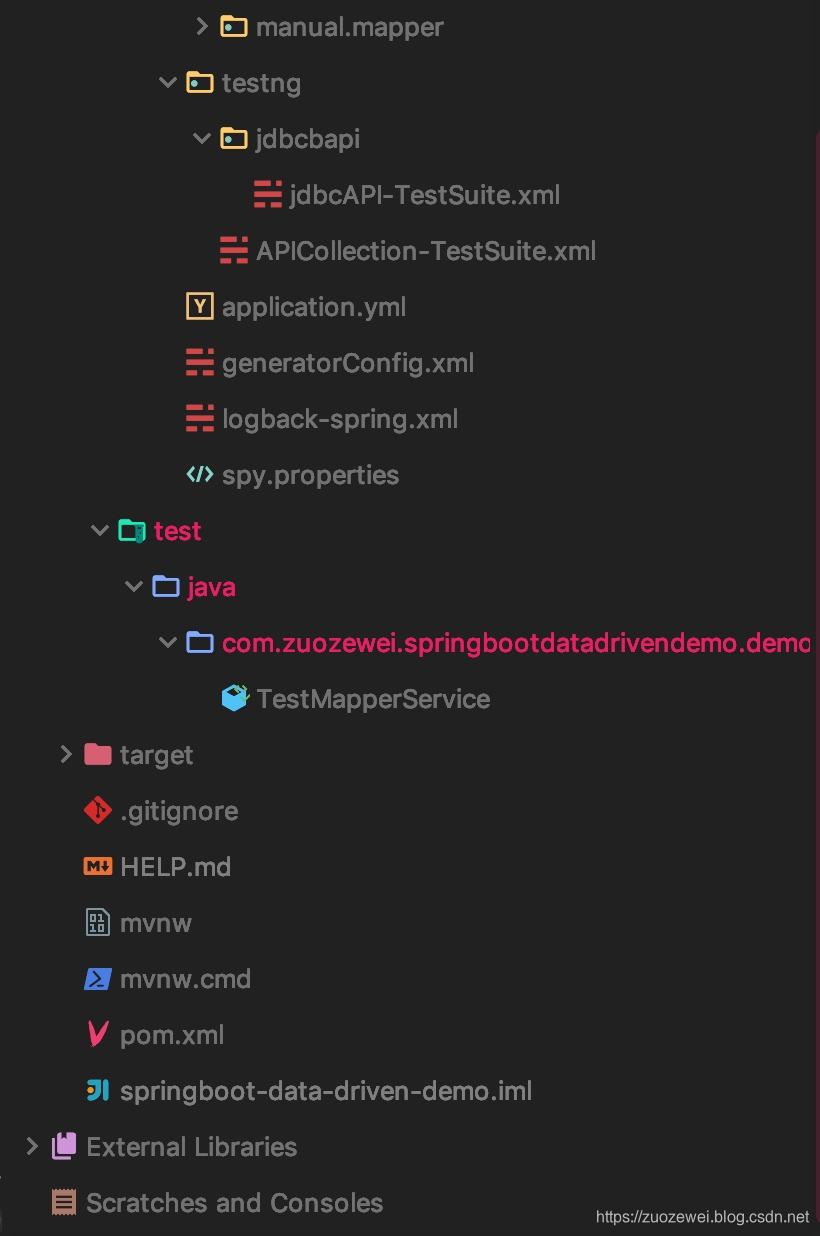Screen dimensions: 820x1236
Task: Click the pom.xml Maven icon
Action: click(97, 1035)
